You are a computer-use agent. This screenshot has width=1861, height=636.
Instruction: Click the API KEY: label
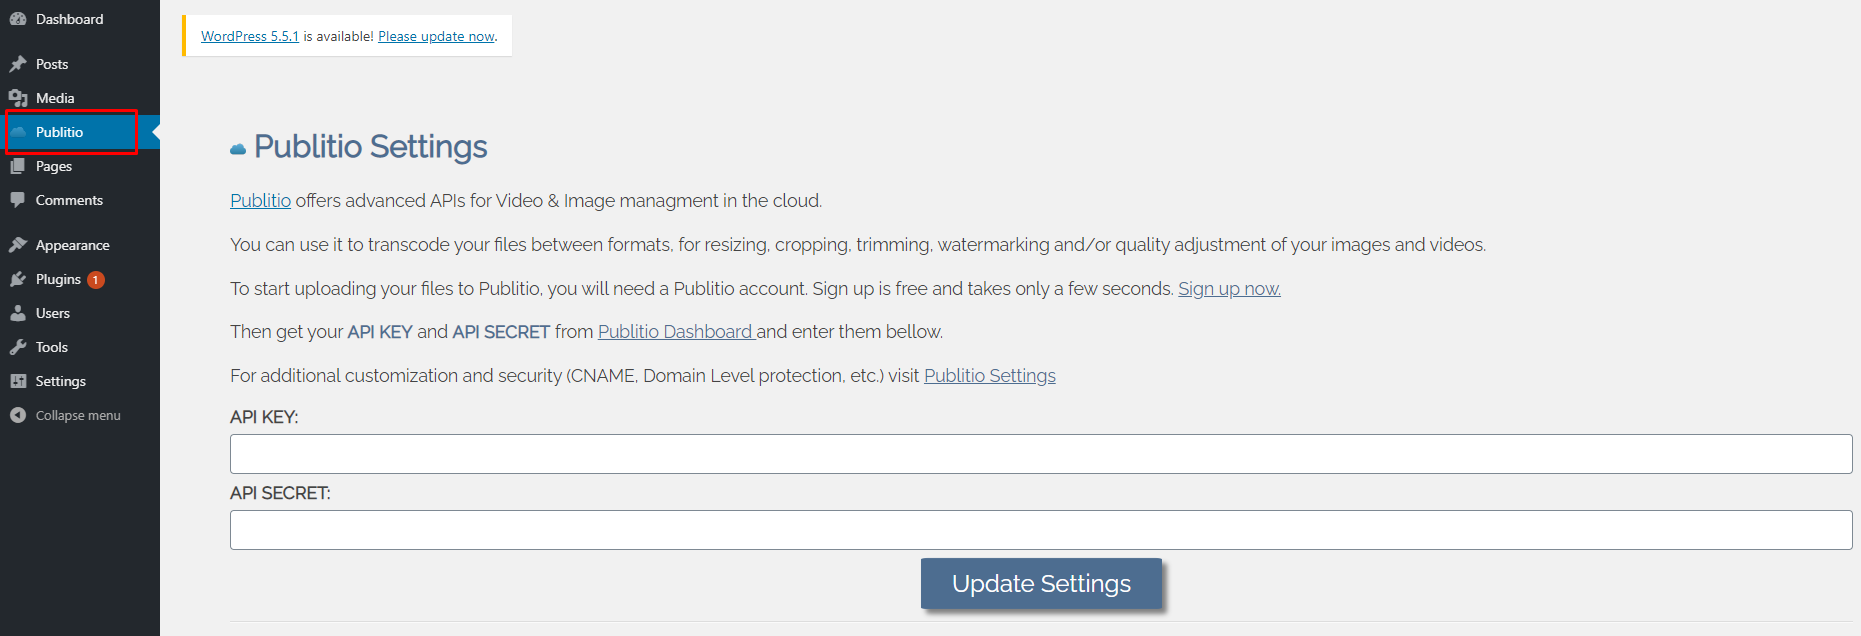pos(264,417)
